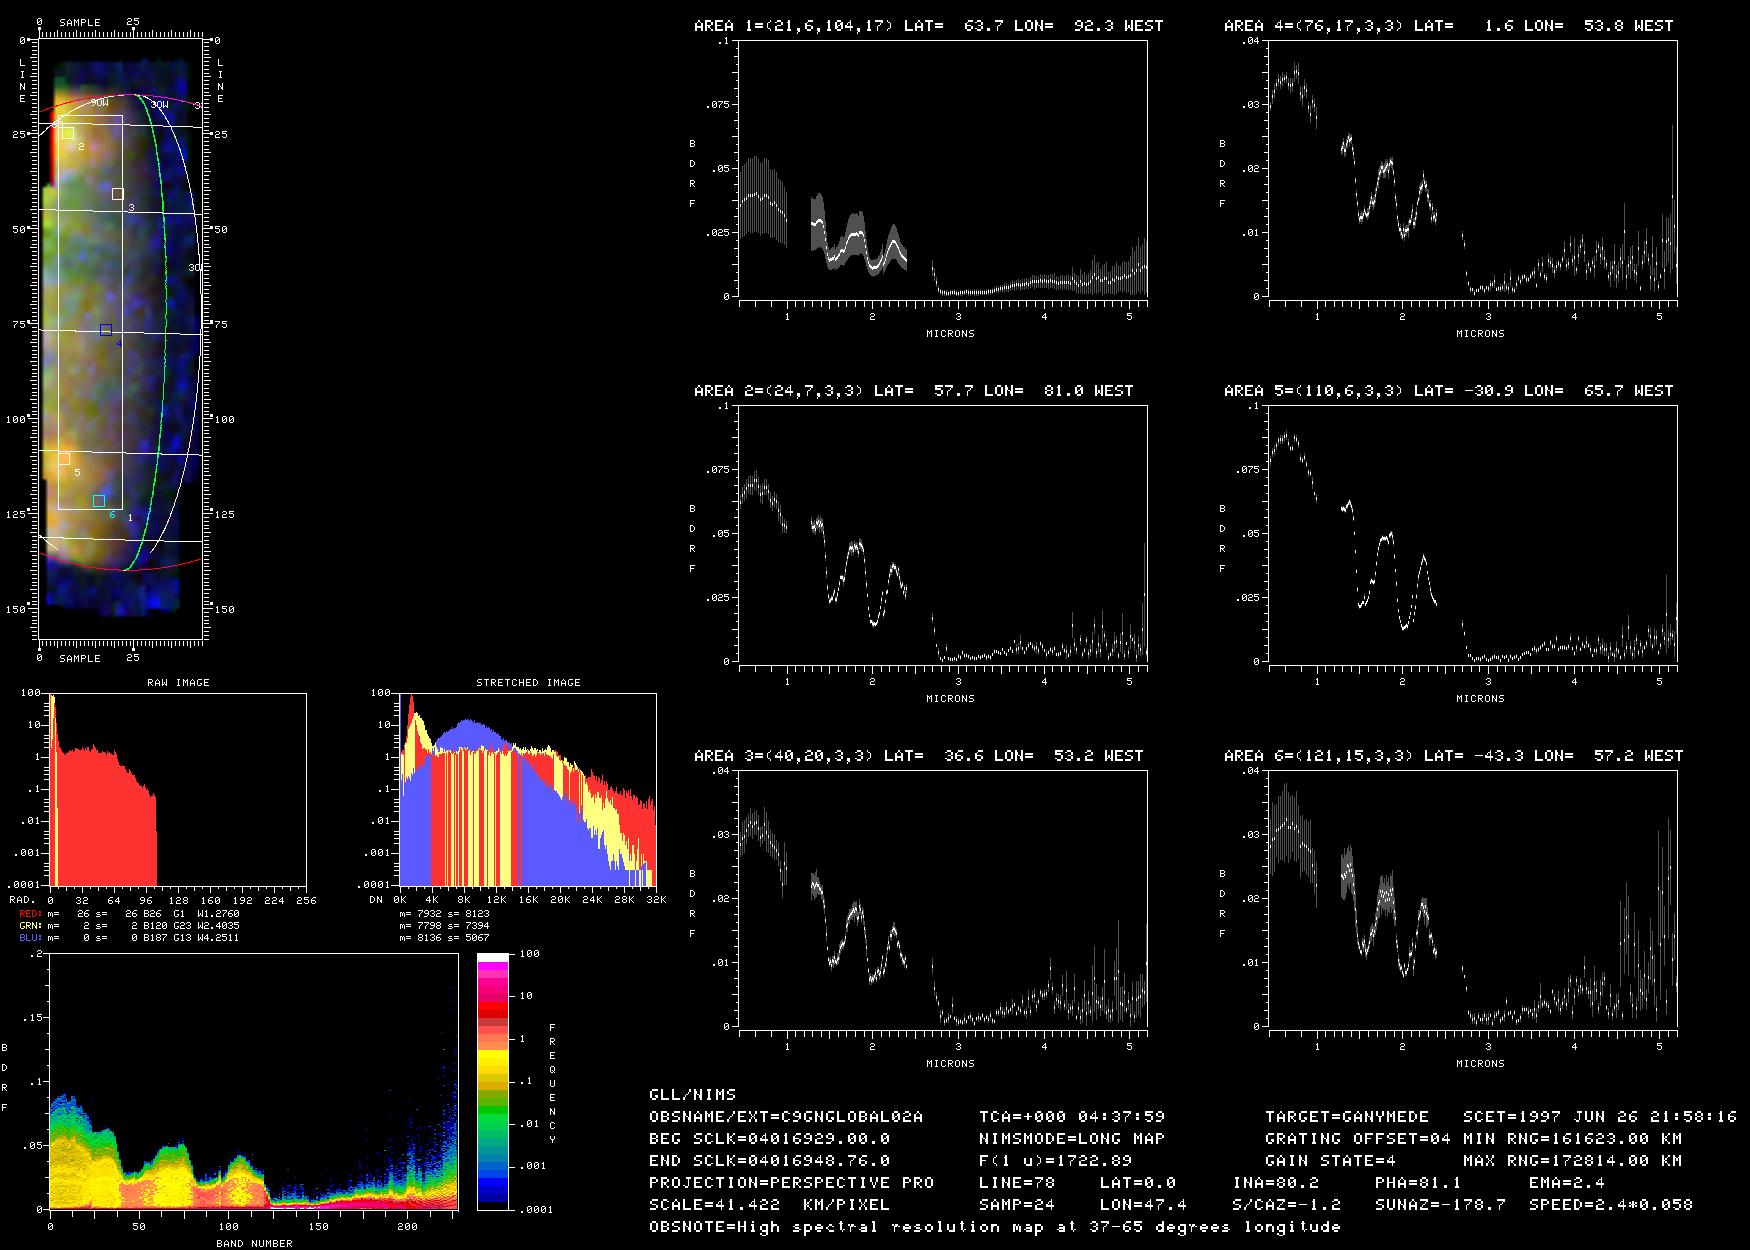Select the SCET=1997 JUN 26 timestamp
The width and height of the screenshot is (1750, 1250).
click(1599, 1117)
